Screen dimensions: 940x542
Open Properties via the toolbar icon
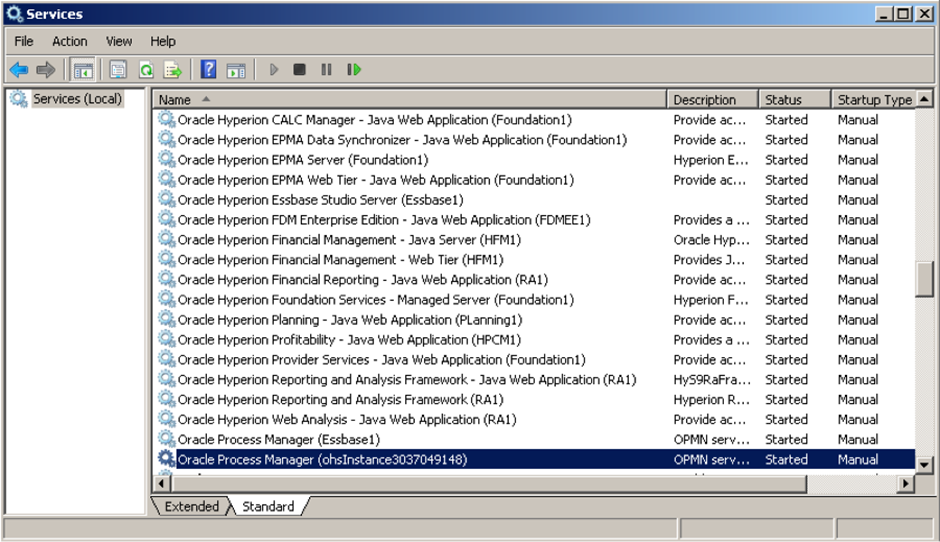pyautogui.click(x=119, y=70)
